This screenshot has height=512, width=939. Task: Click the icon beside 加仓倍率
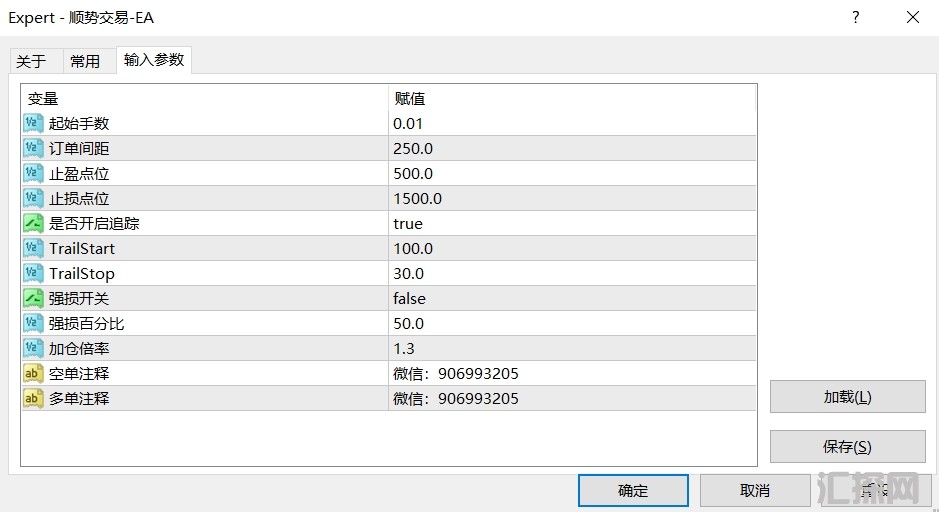[x=33, y=349]
